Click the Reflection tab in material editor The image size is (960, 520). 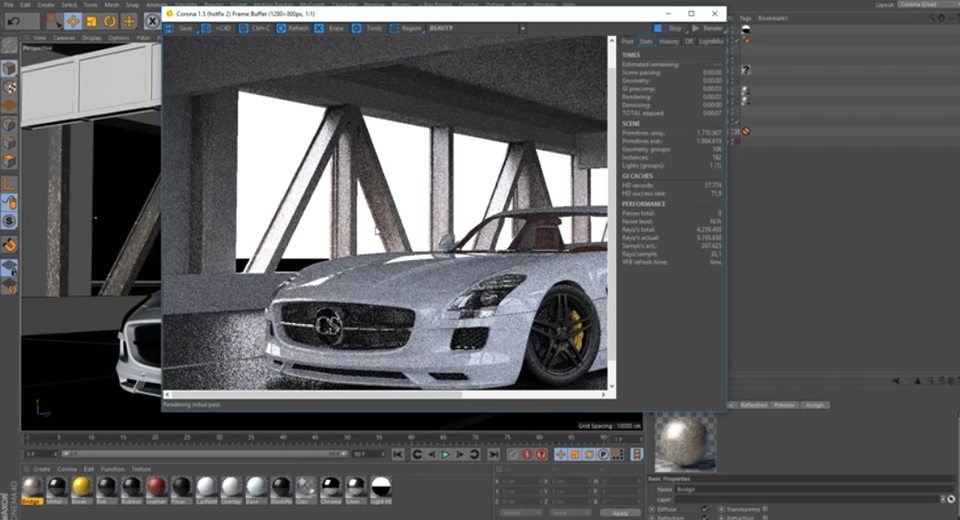coord(754,405)
